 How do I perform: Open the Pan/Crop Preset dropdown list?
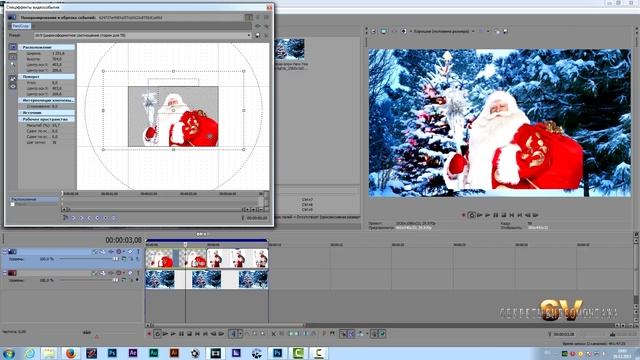tap(249, 36)
